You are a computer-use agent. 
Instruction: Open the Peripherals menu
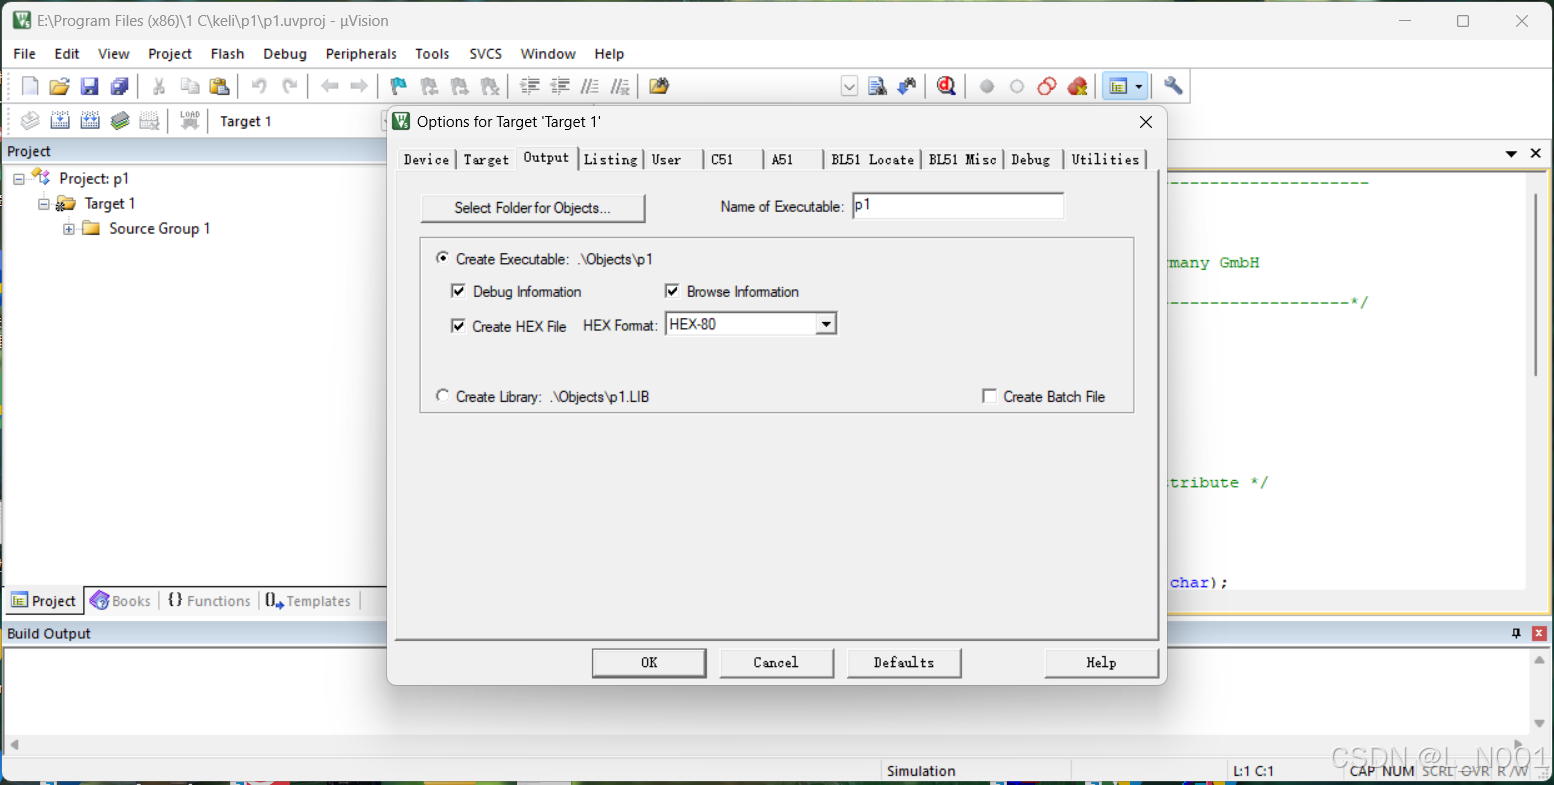click(x=361, y=54)
